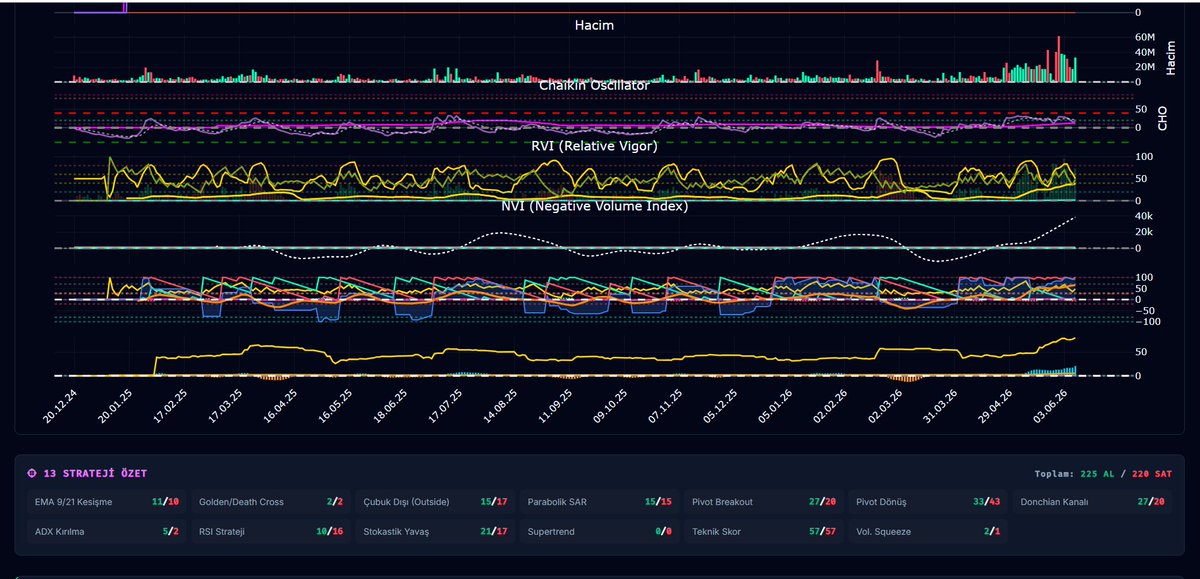Click the 18.06.25 date tick label

[x=392, y=406]
